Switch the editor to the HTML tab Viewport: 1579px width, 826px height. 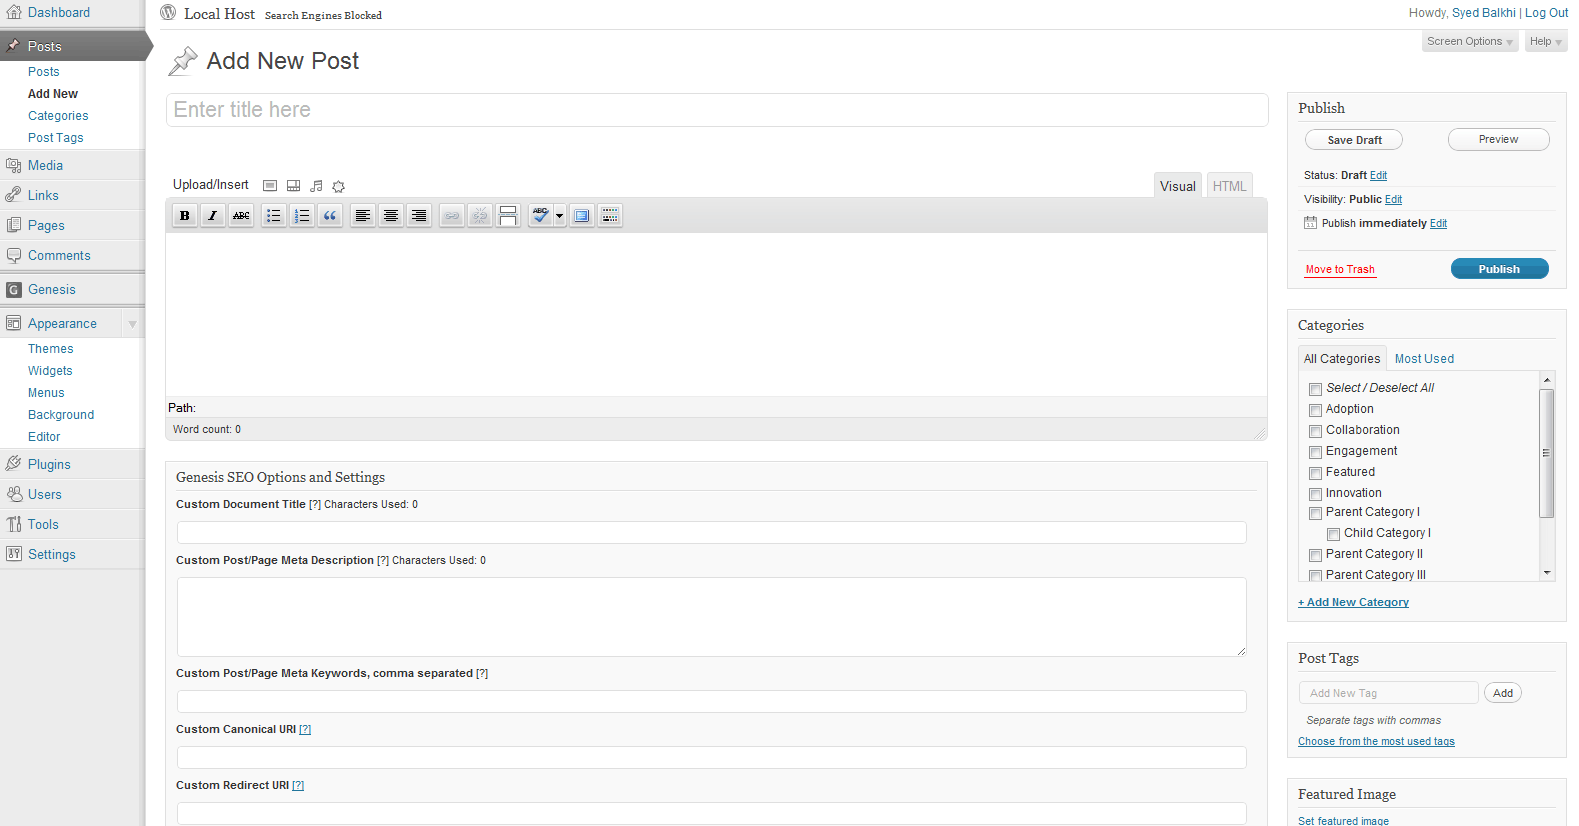click(x=1229, y=186)
